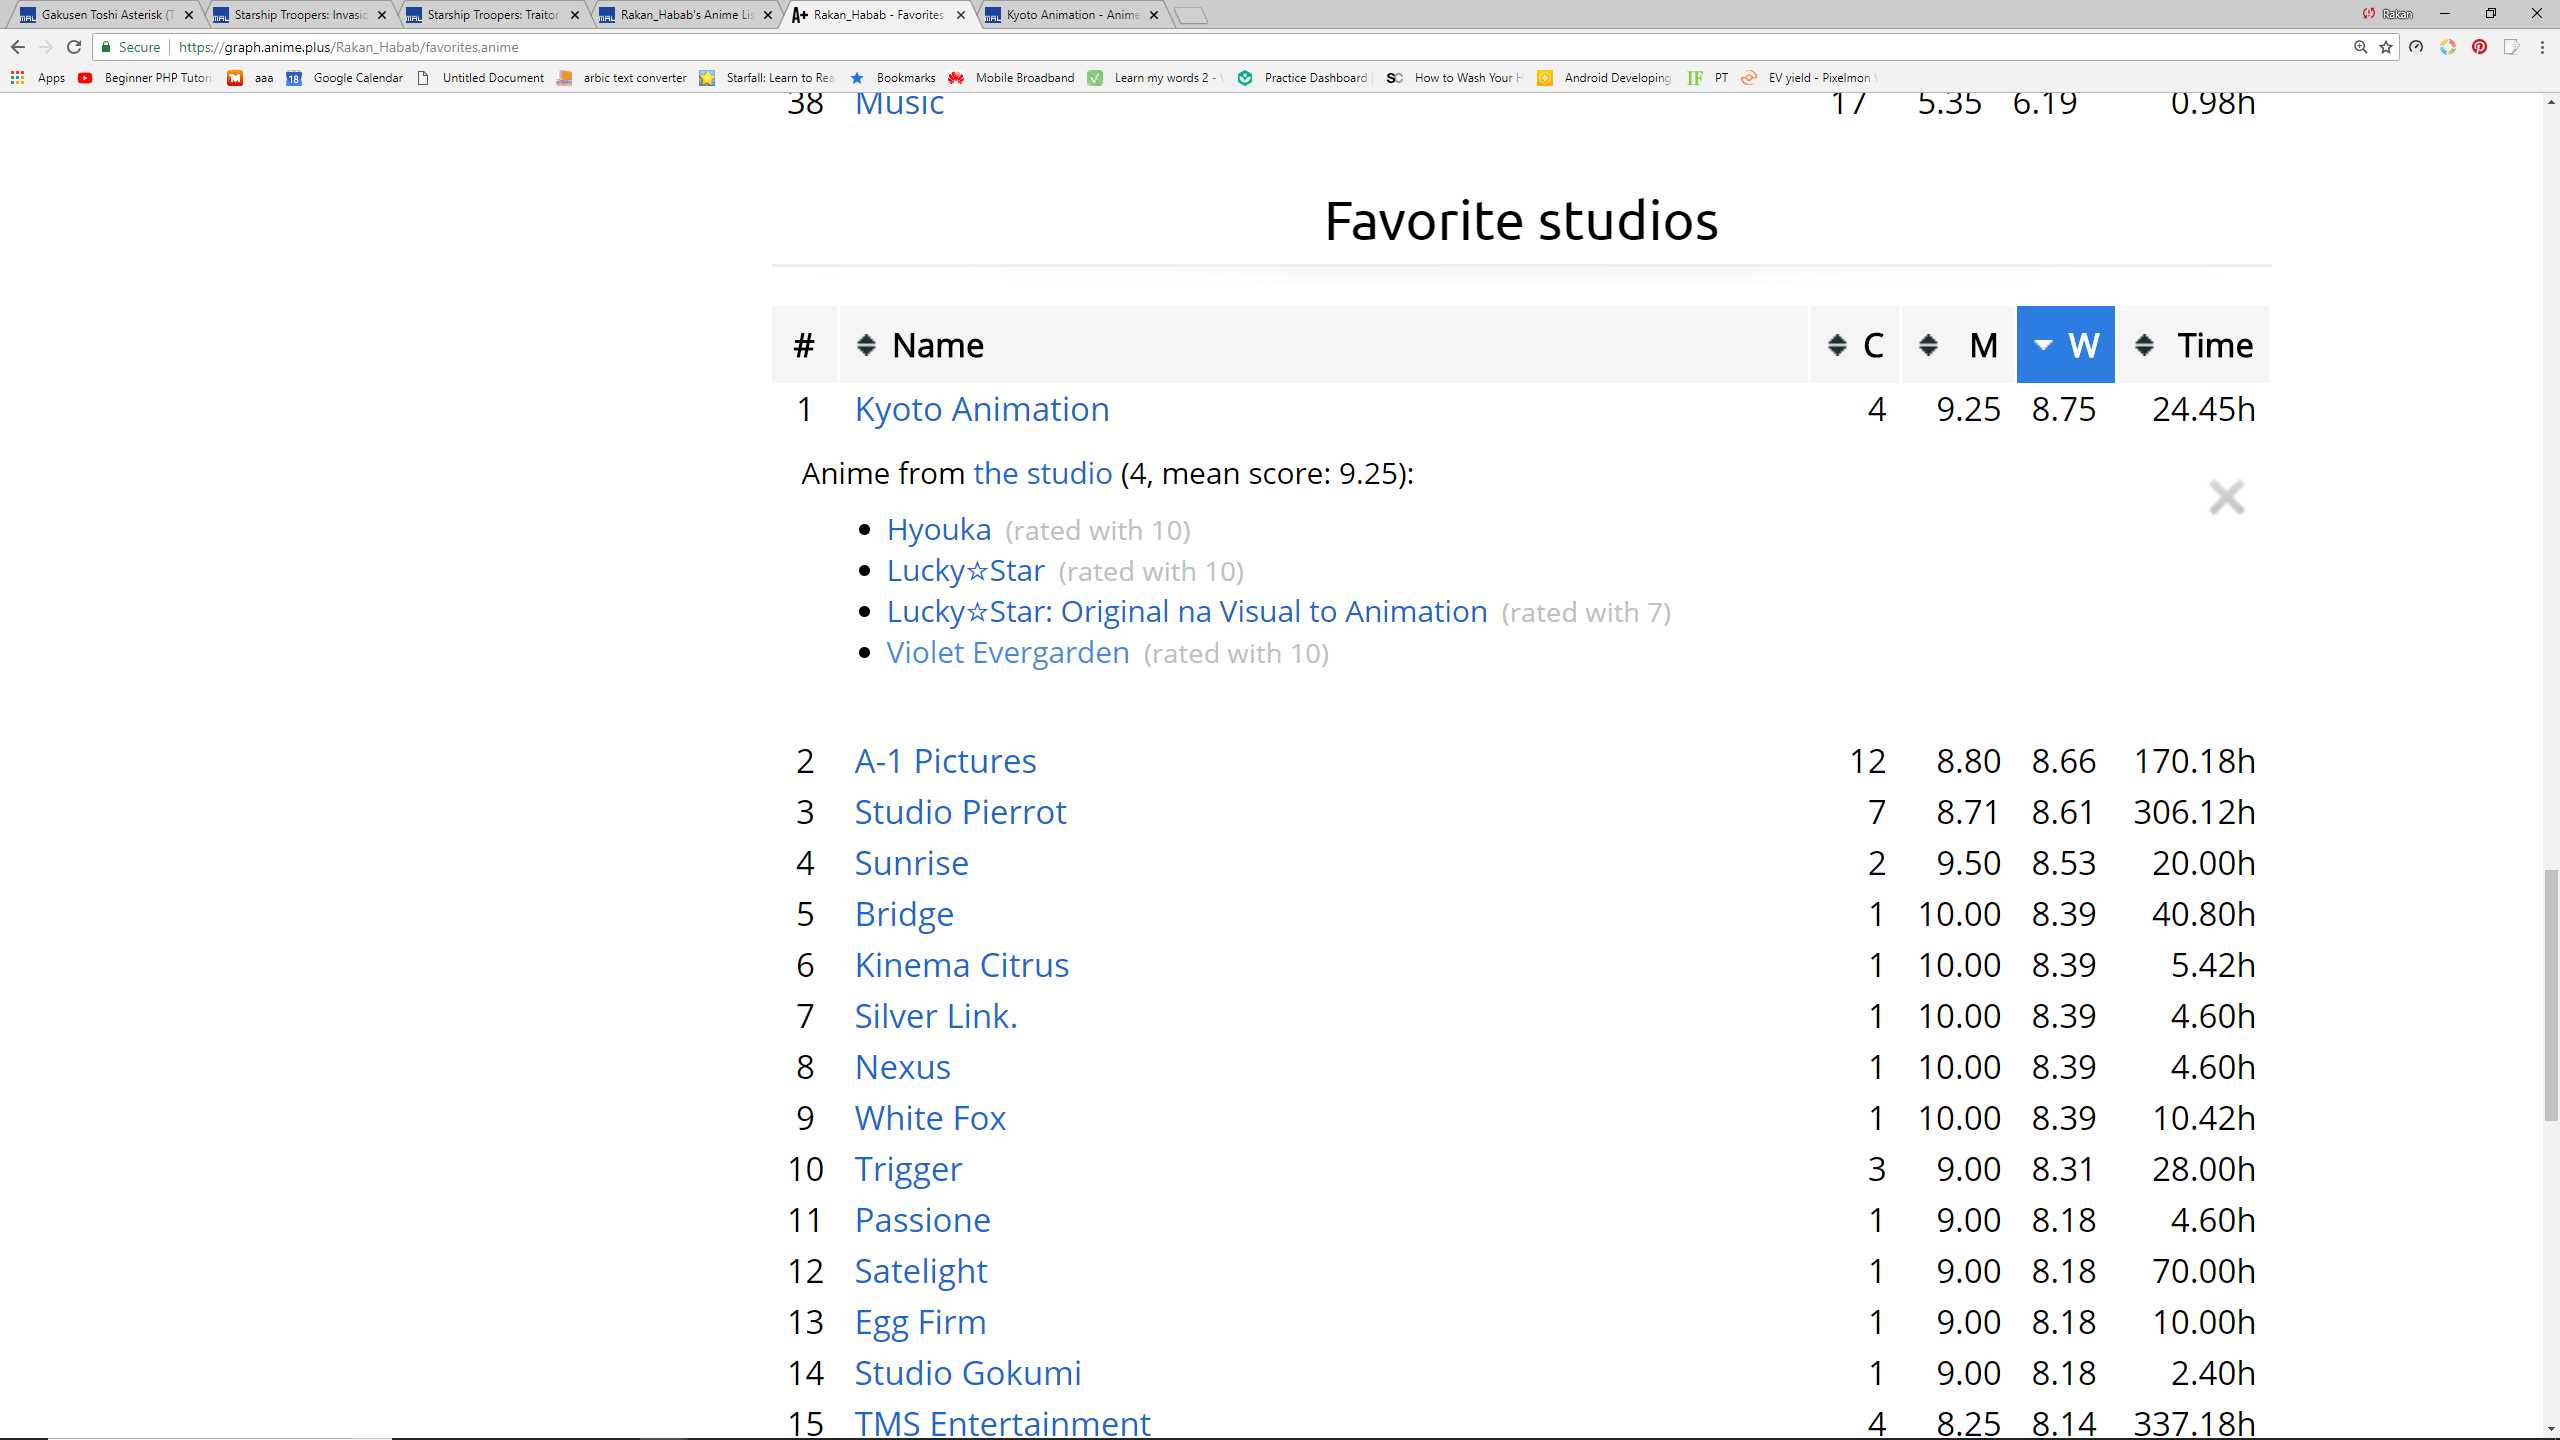Reload the page with the refresh icon
Image resolution: width=2560 pixels, height=1440 pixels.
pos(74,47)
